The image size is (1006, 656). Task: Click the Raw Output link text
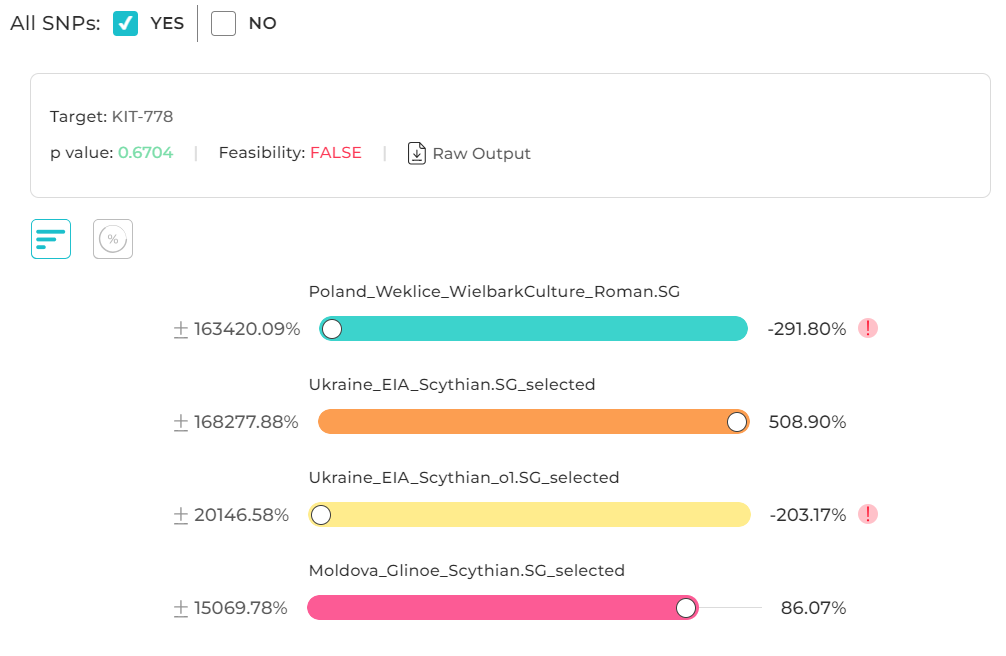coord(481,153)
